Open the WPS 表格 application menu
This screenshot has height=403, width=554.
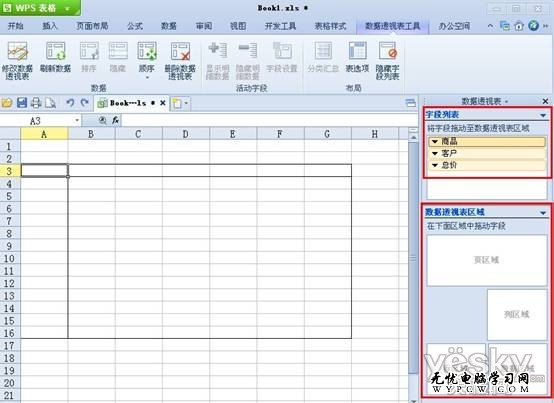pyautogui.click(x=40, y=8)
